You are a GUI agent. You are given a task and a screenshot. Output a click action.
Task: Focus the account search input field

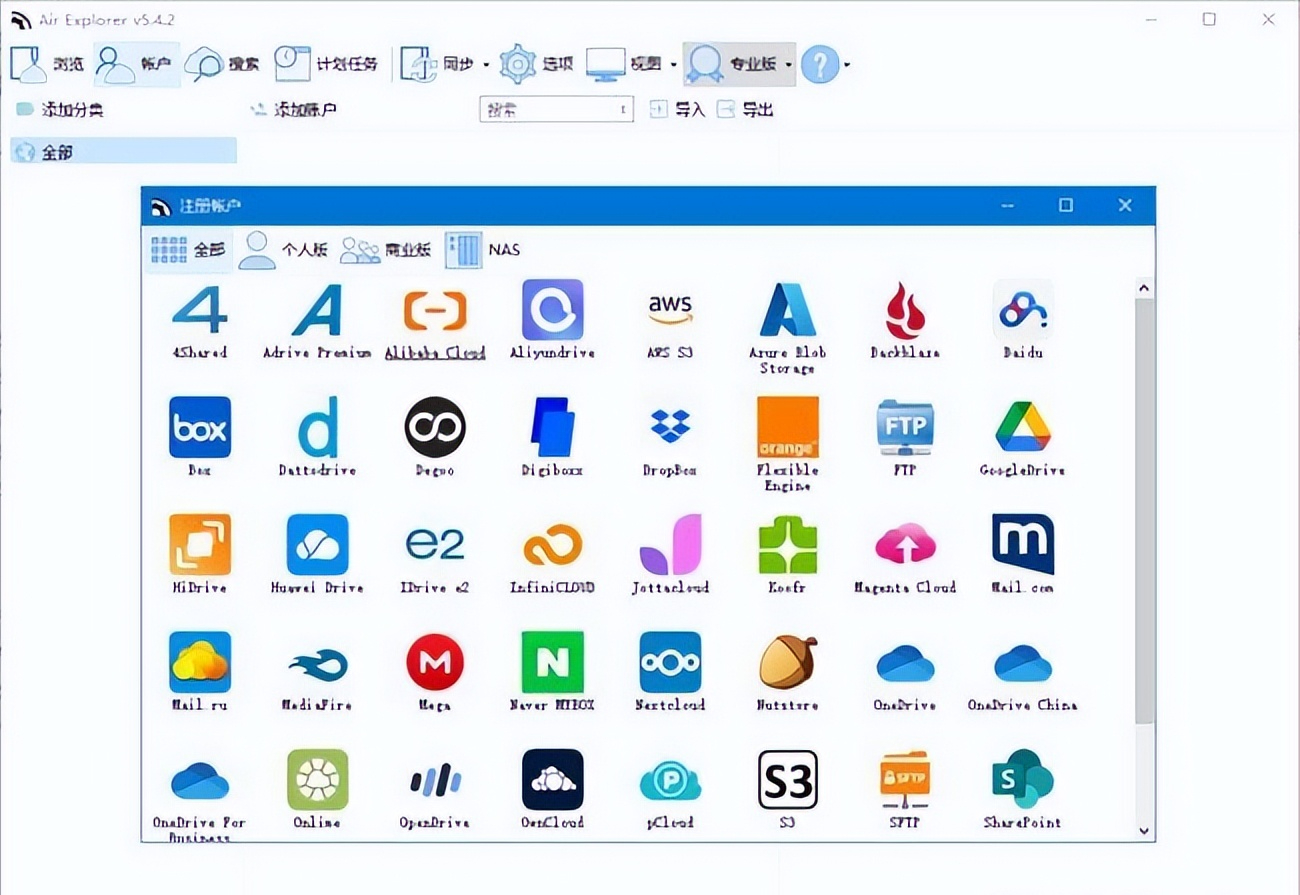click(556, 110)
